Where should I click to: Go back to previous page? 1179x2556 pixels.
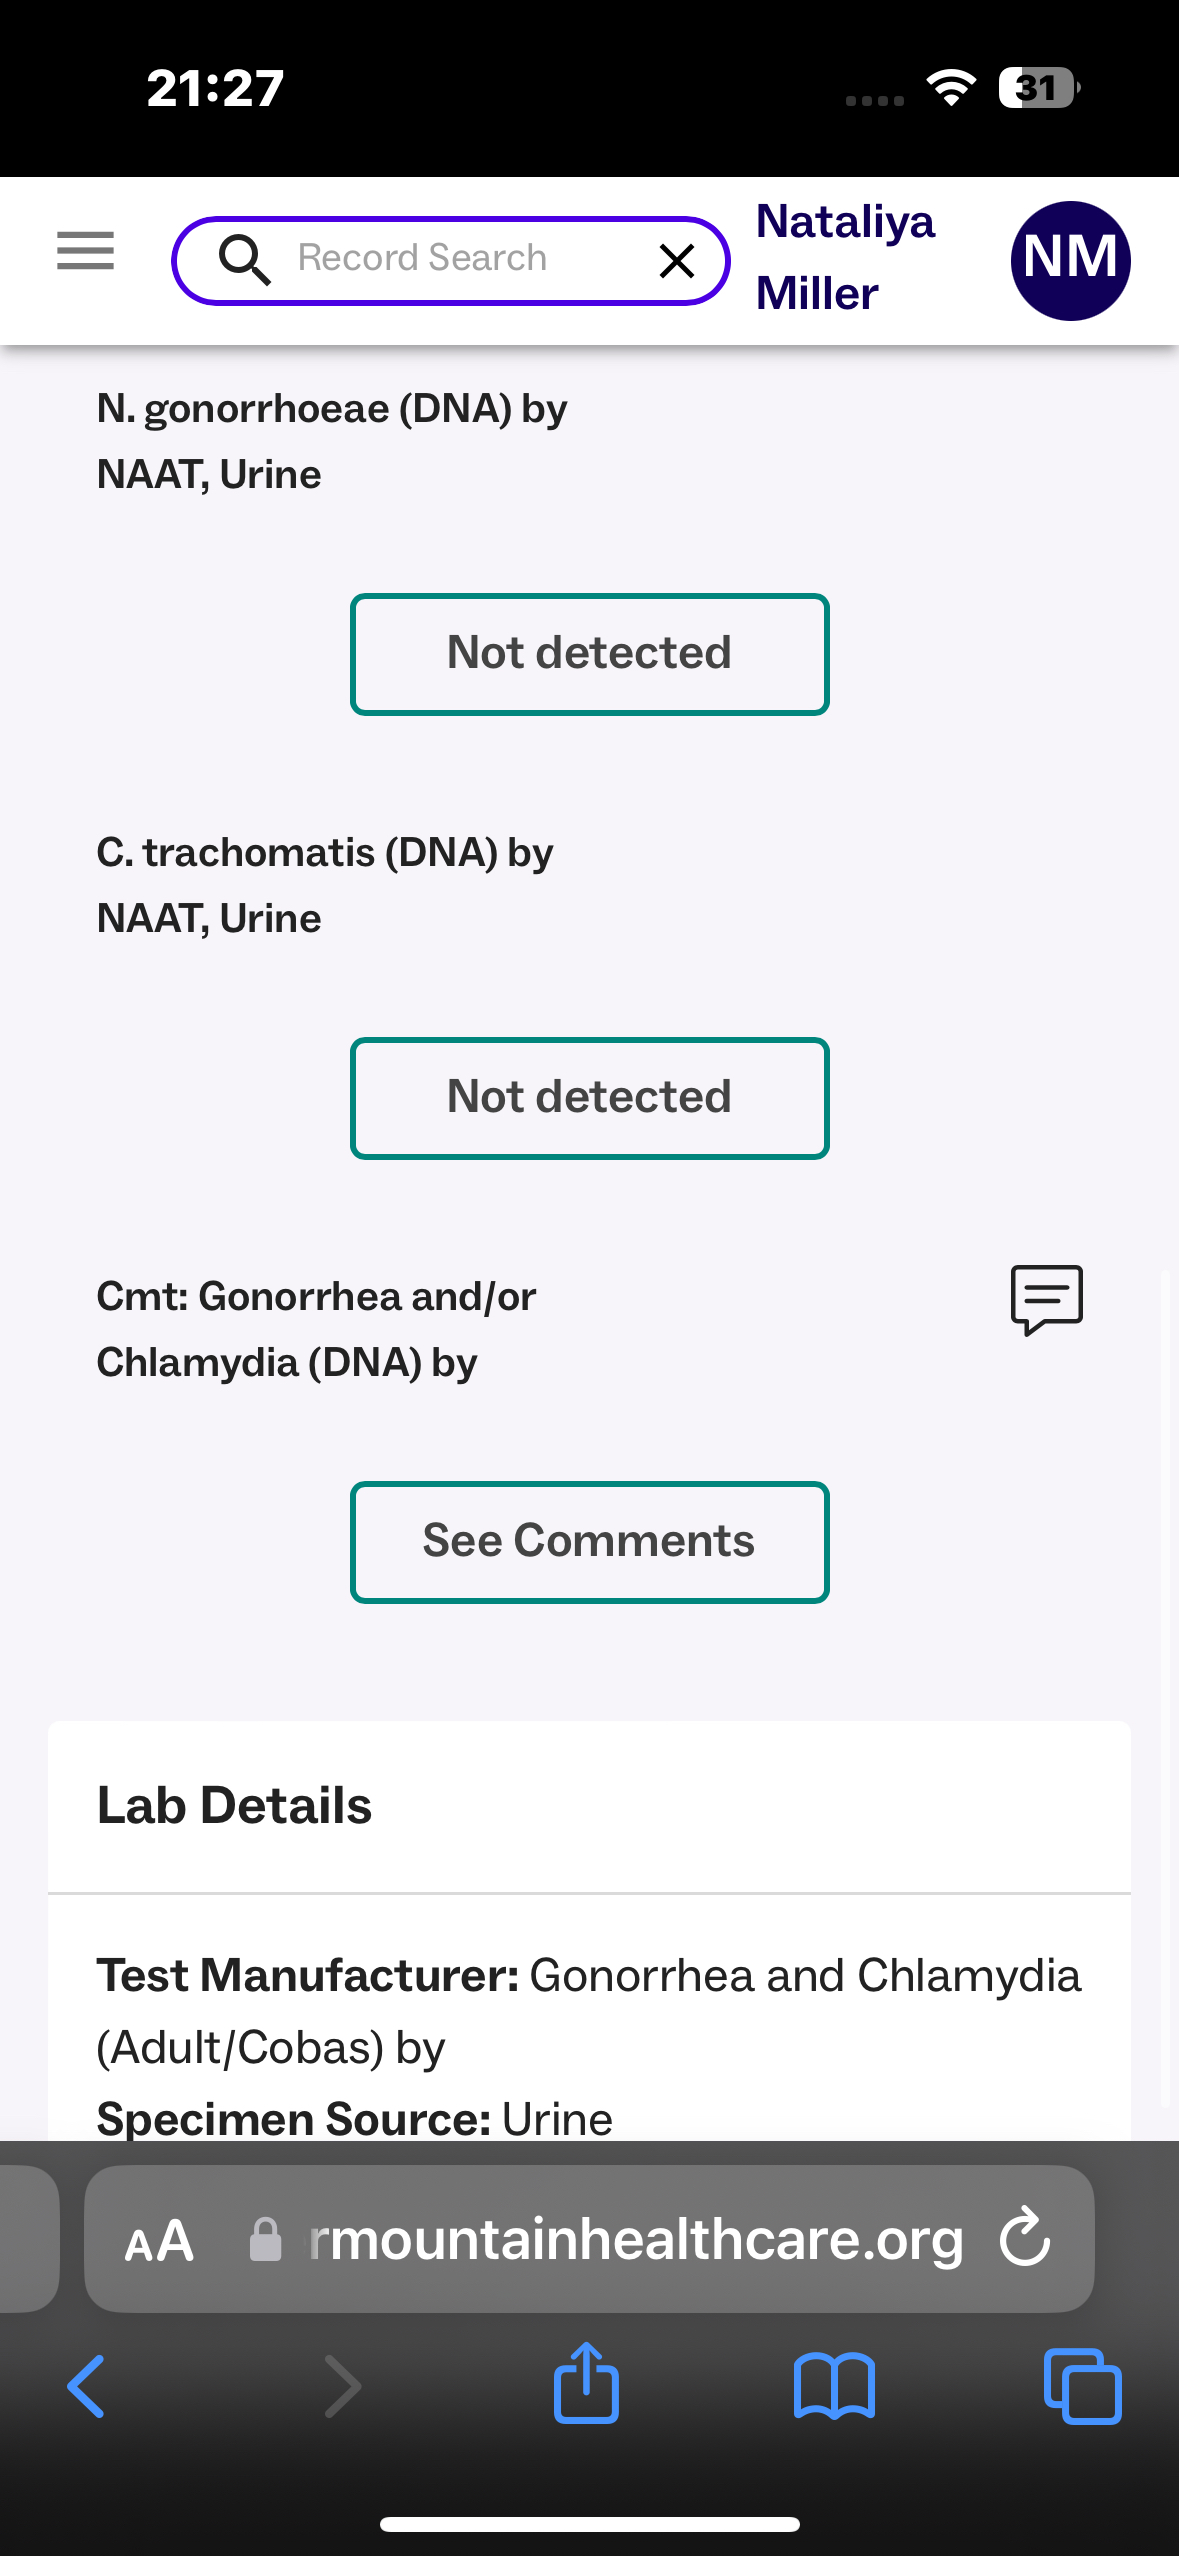tap(86, 2386)
